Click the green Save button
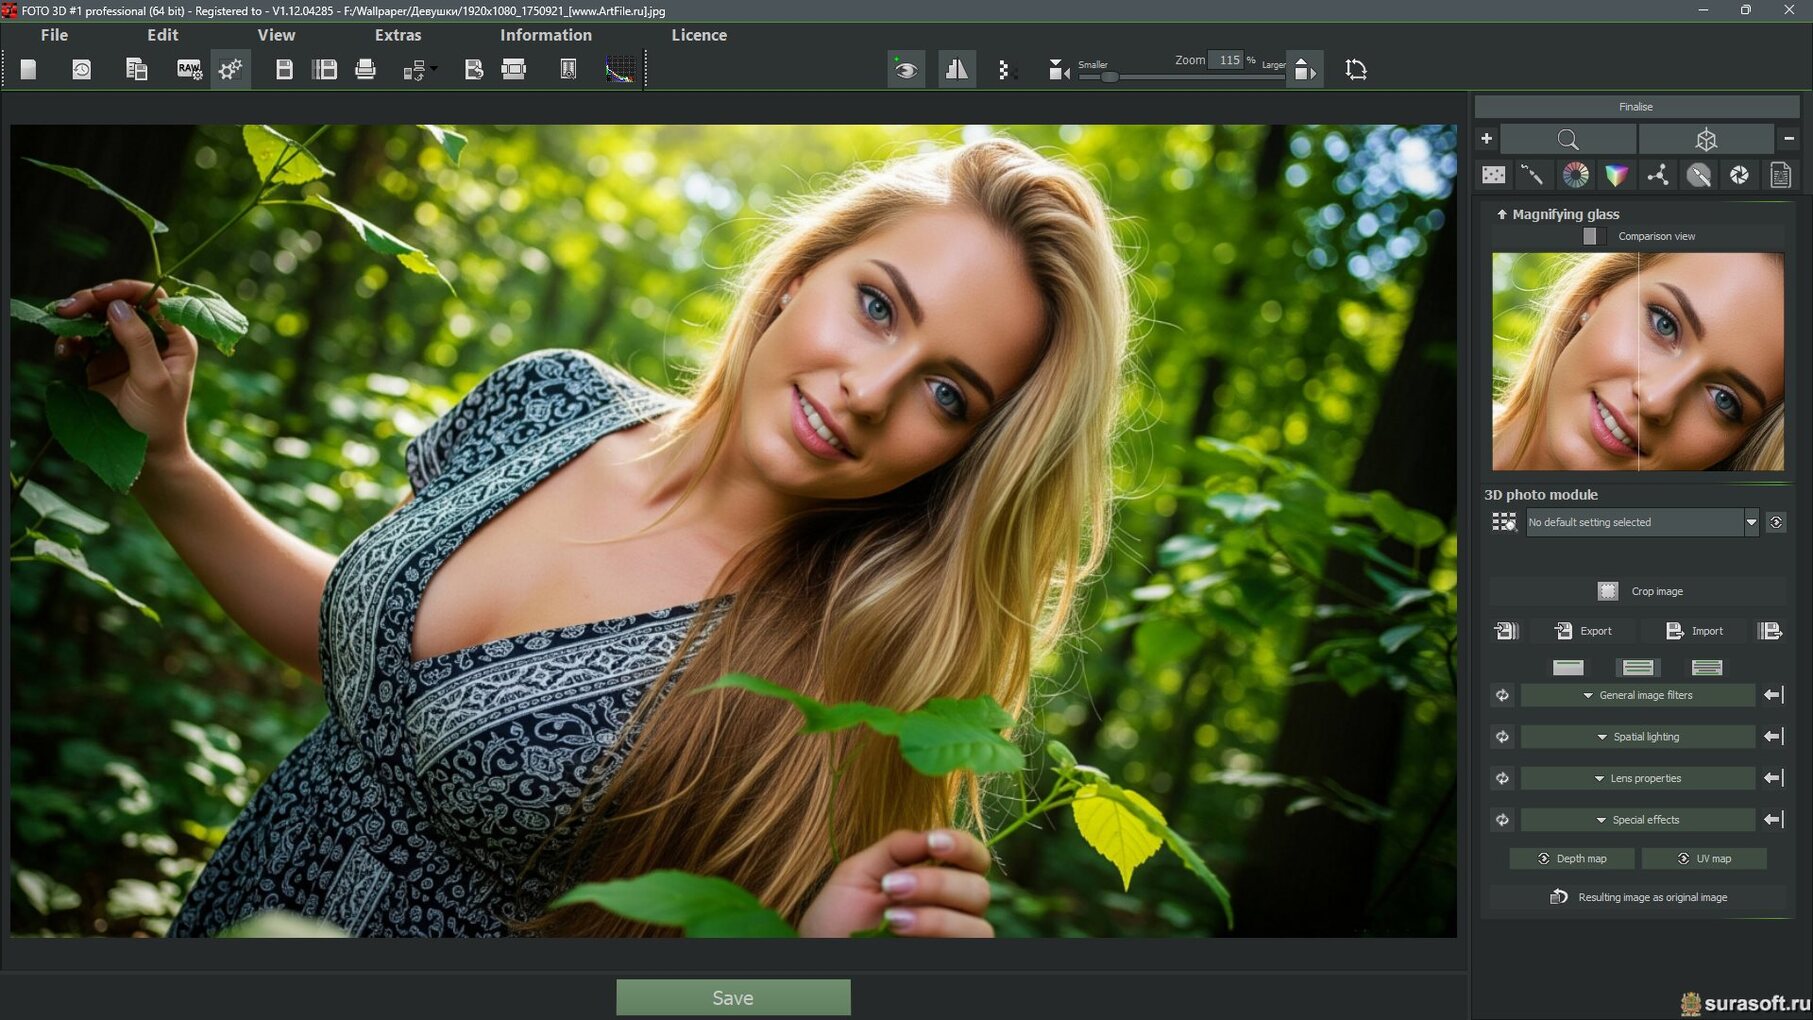 pyautogui.click(x=732, y=997)
